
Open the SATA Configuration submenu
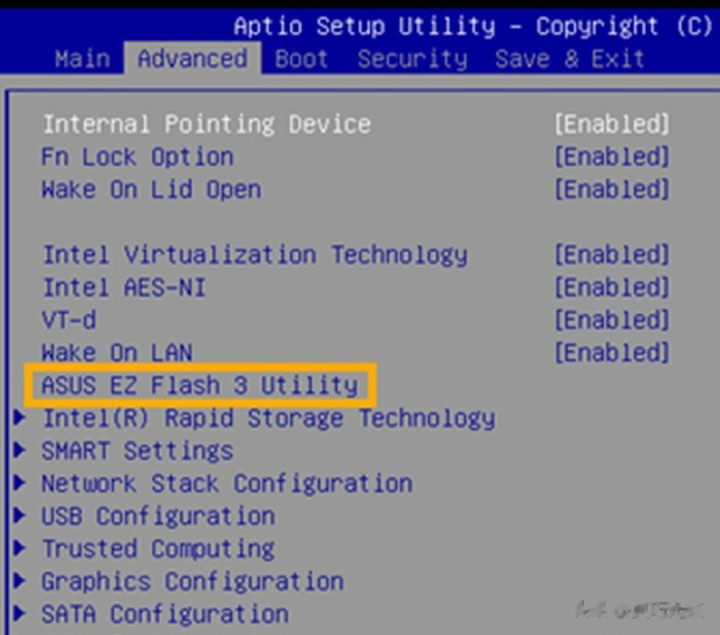pyautogui.click(x=164, y=614)
